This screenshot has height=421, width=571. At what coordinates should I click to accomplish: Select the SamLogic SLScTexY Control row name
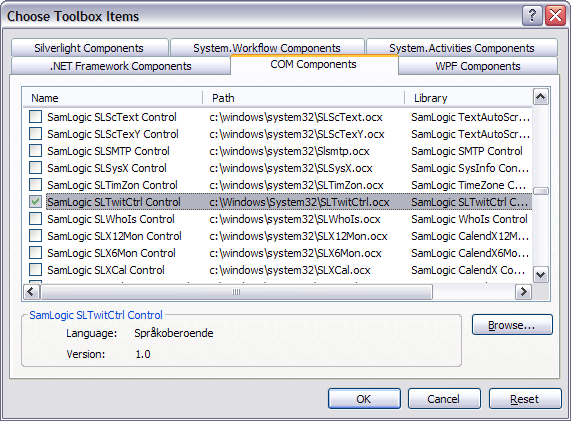pos(113,134)
